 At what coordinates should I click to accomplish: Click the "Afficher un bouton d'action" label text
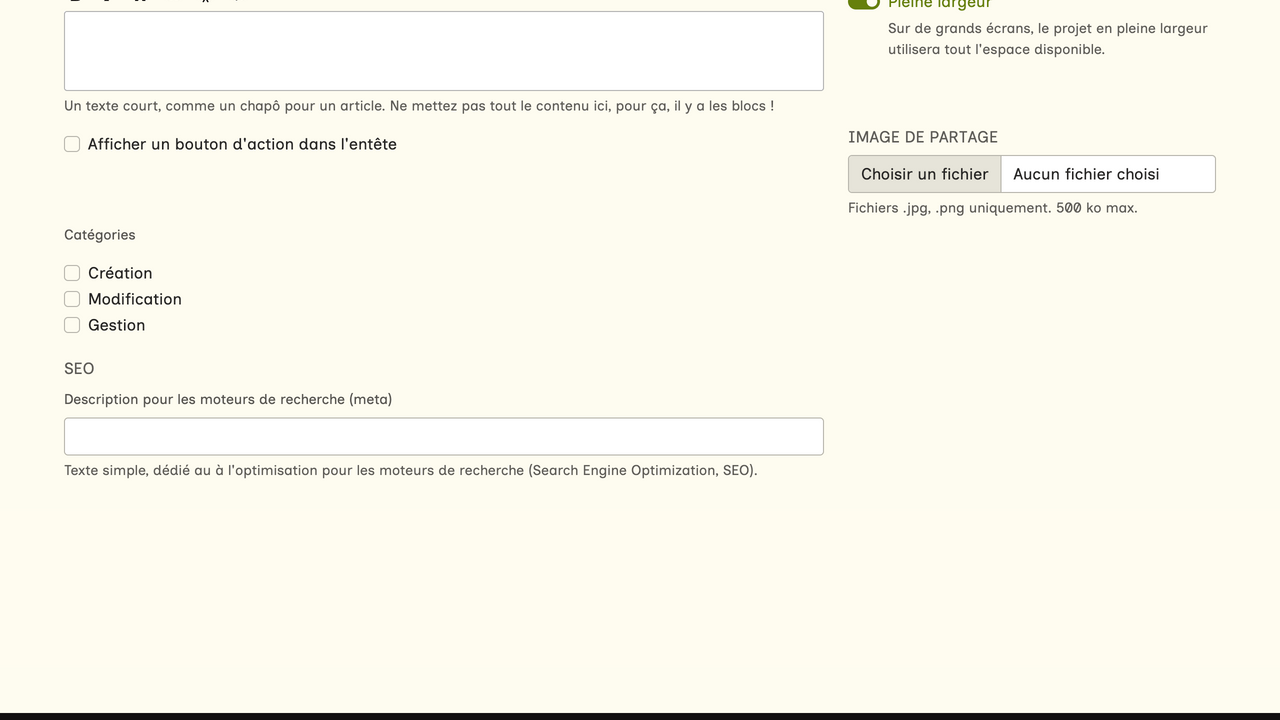pyautogui.click(x=242, y=144)
